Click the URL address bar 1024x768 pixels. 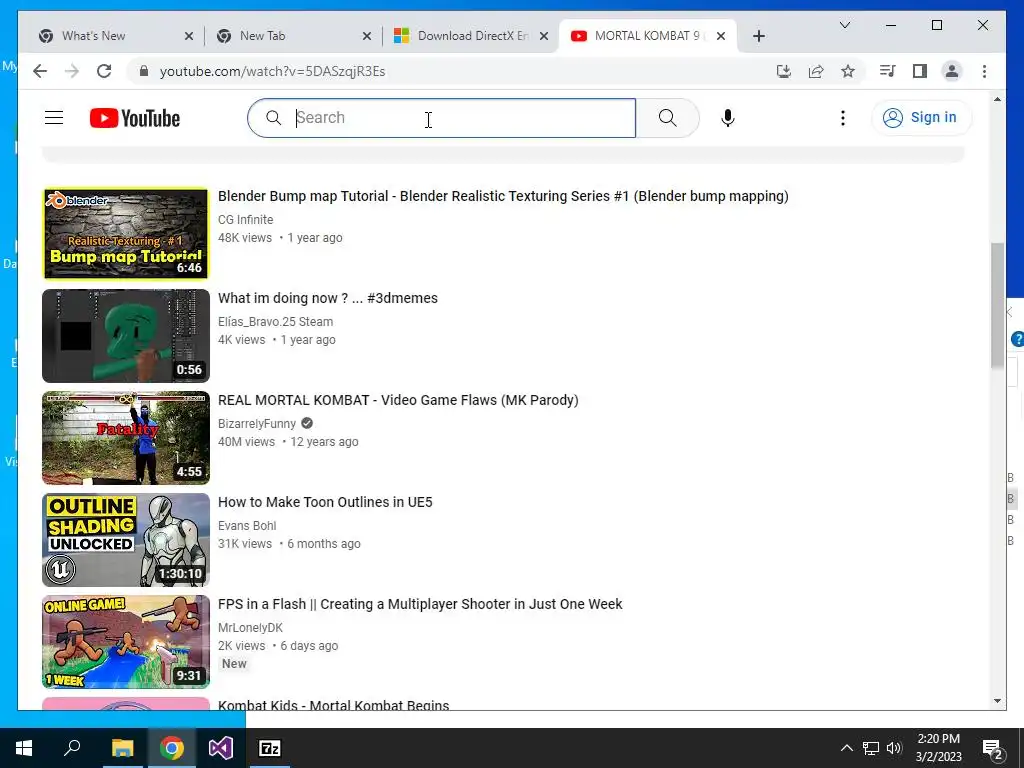coord(457,71)
